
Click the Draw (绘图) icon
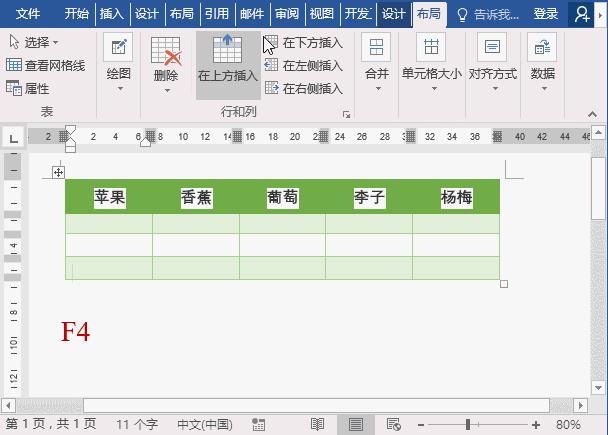click(x=118, y=47)
